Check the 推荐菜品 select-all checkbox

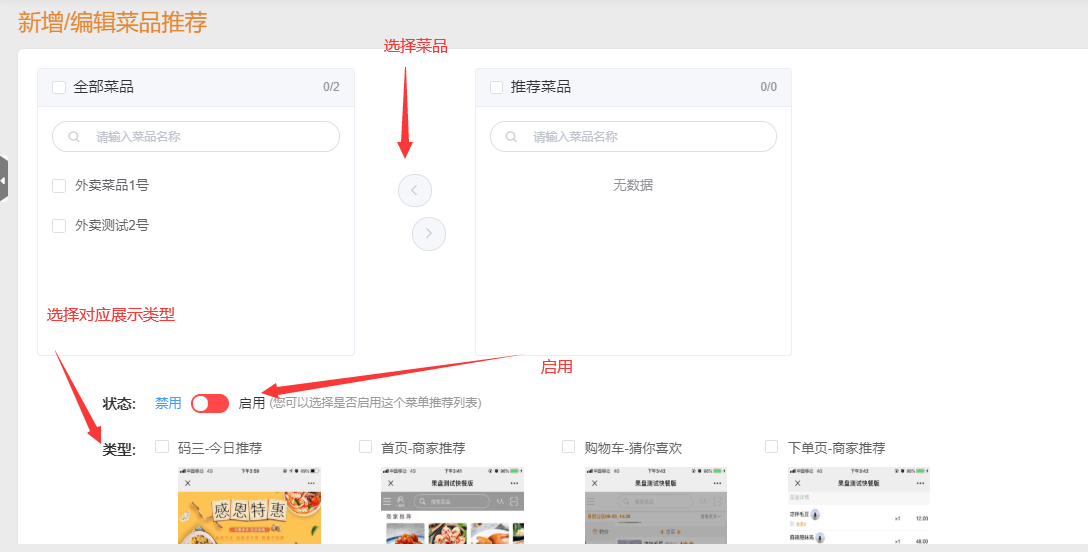496,87
